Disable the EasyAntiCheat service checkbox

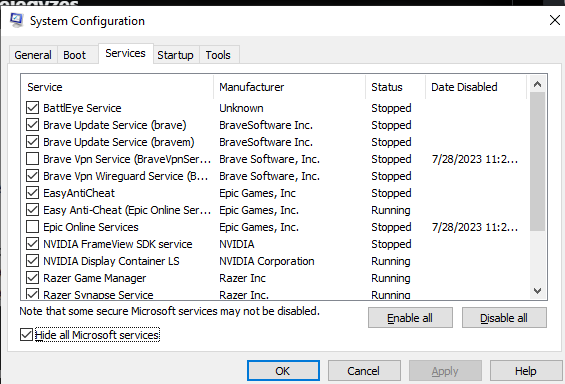[32, 193]
